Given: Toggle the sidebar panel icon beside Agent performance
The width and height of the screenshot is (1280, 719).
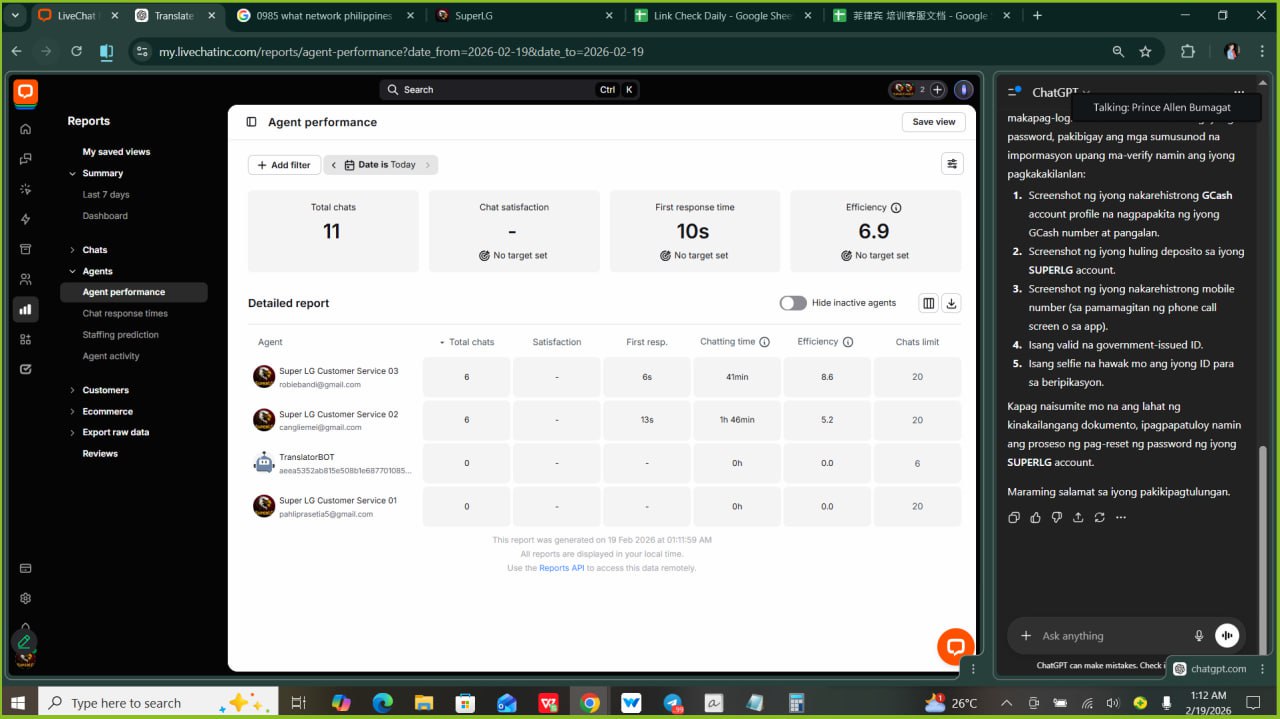Looking at the screenshot, I should click(x=251, y=122).
